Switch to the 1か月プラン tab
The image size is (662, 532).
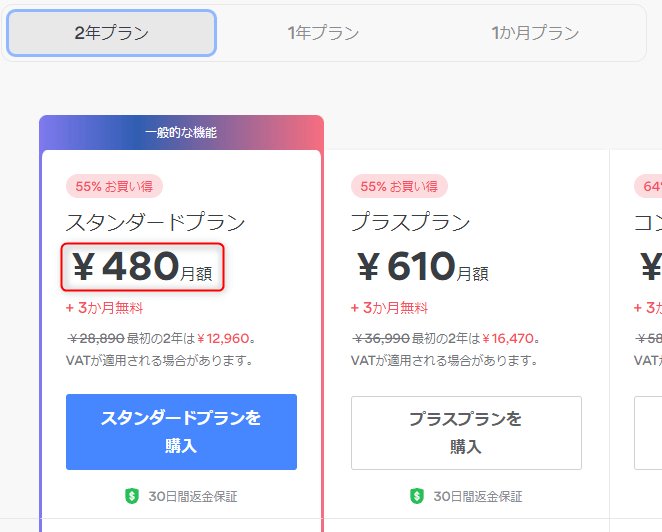pyautogui.click(x=535, y=33)
